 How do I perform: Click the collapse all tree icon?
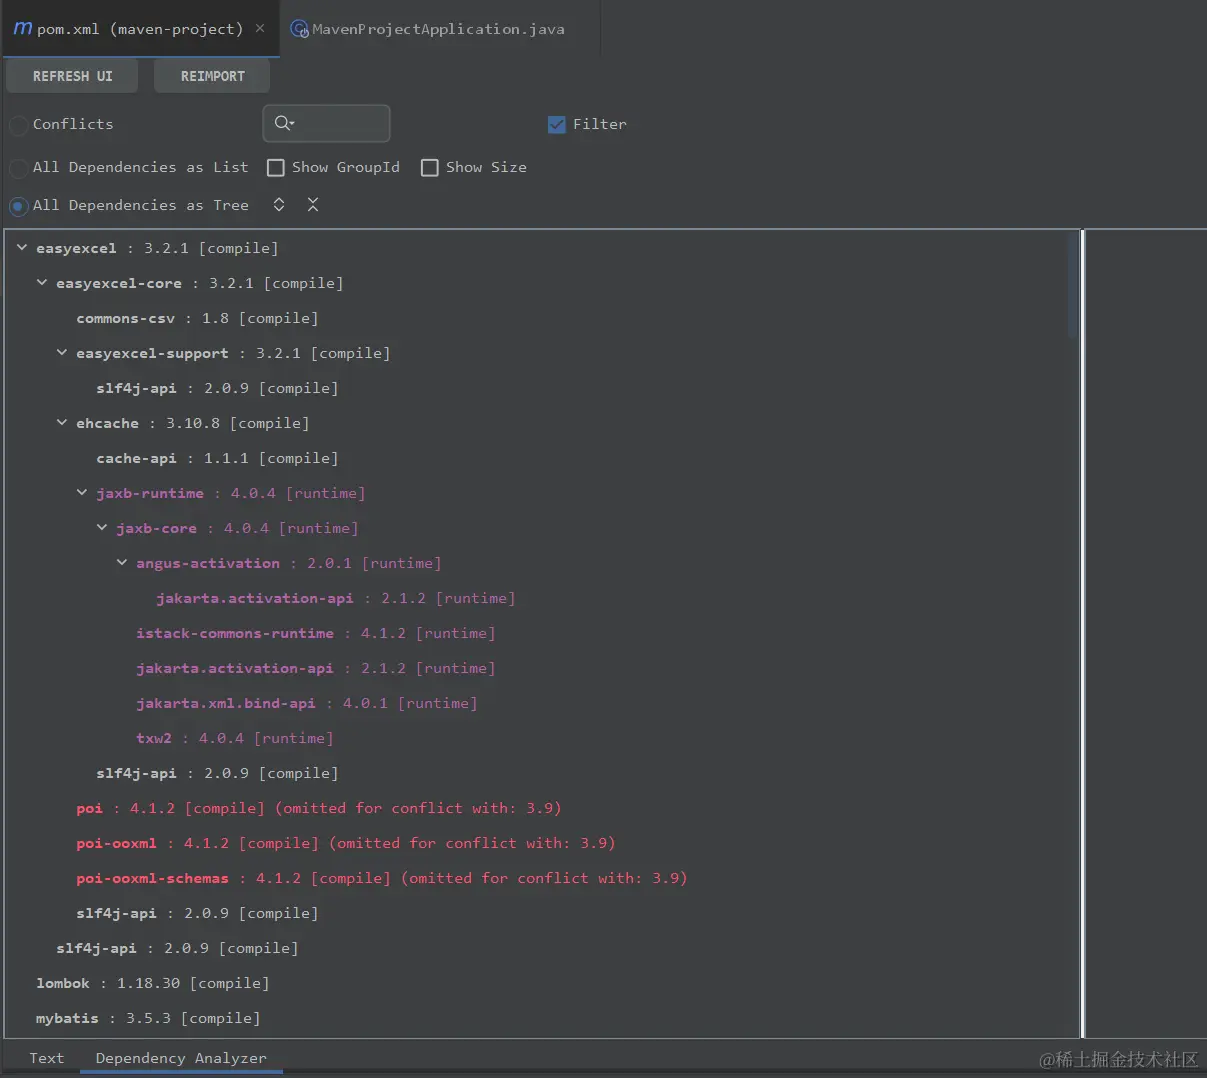[x=313, y=204]
